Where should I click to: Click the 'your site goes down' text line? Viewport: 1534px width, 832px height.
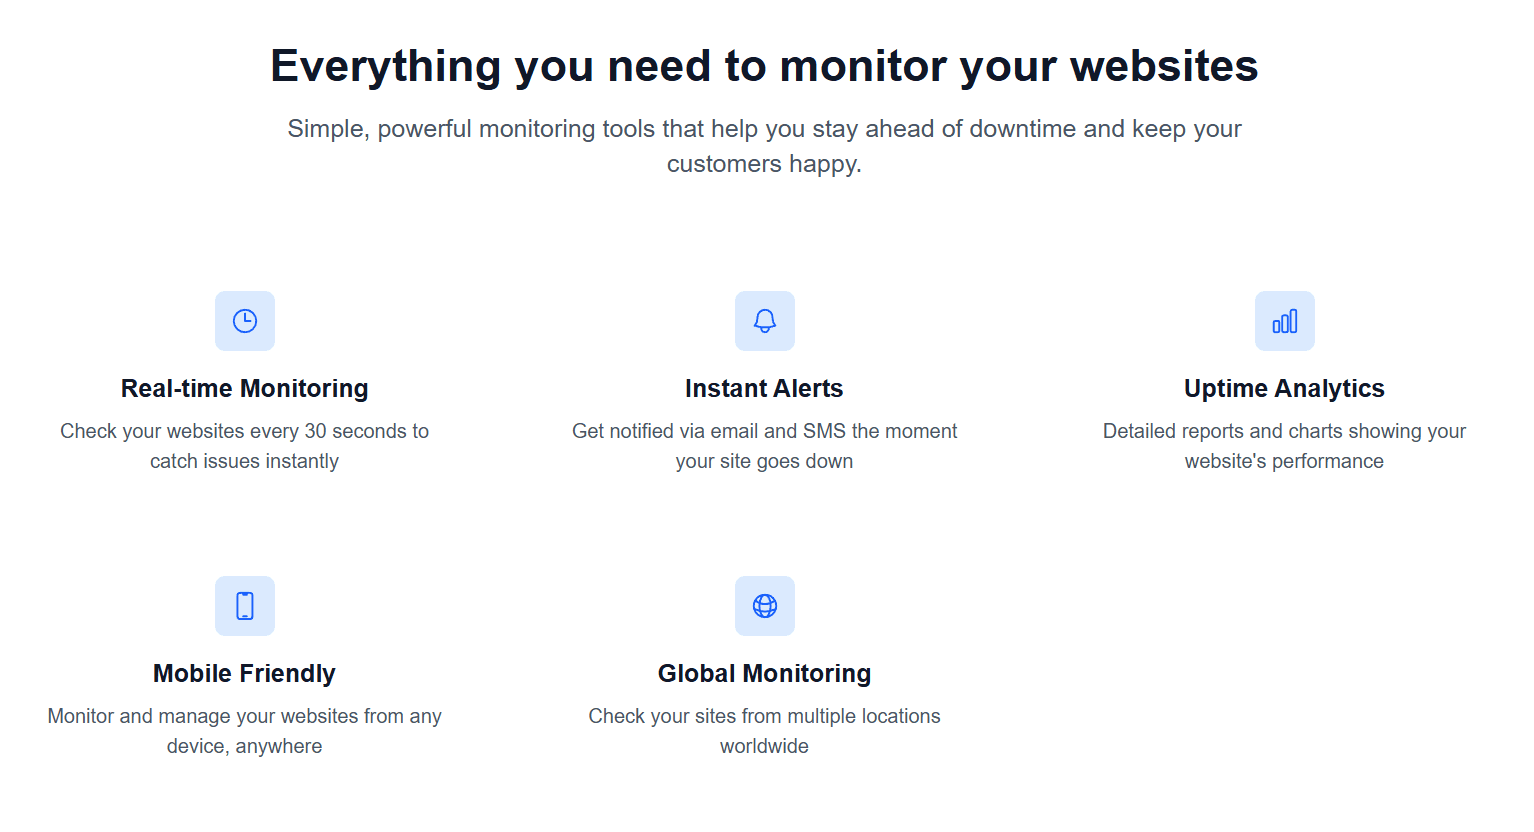pos(765,461)
